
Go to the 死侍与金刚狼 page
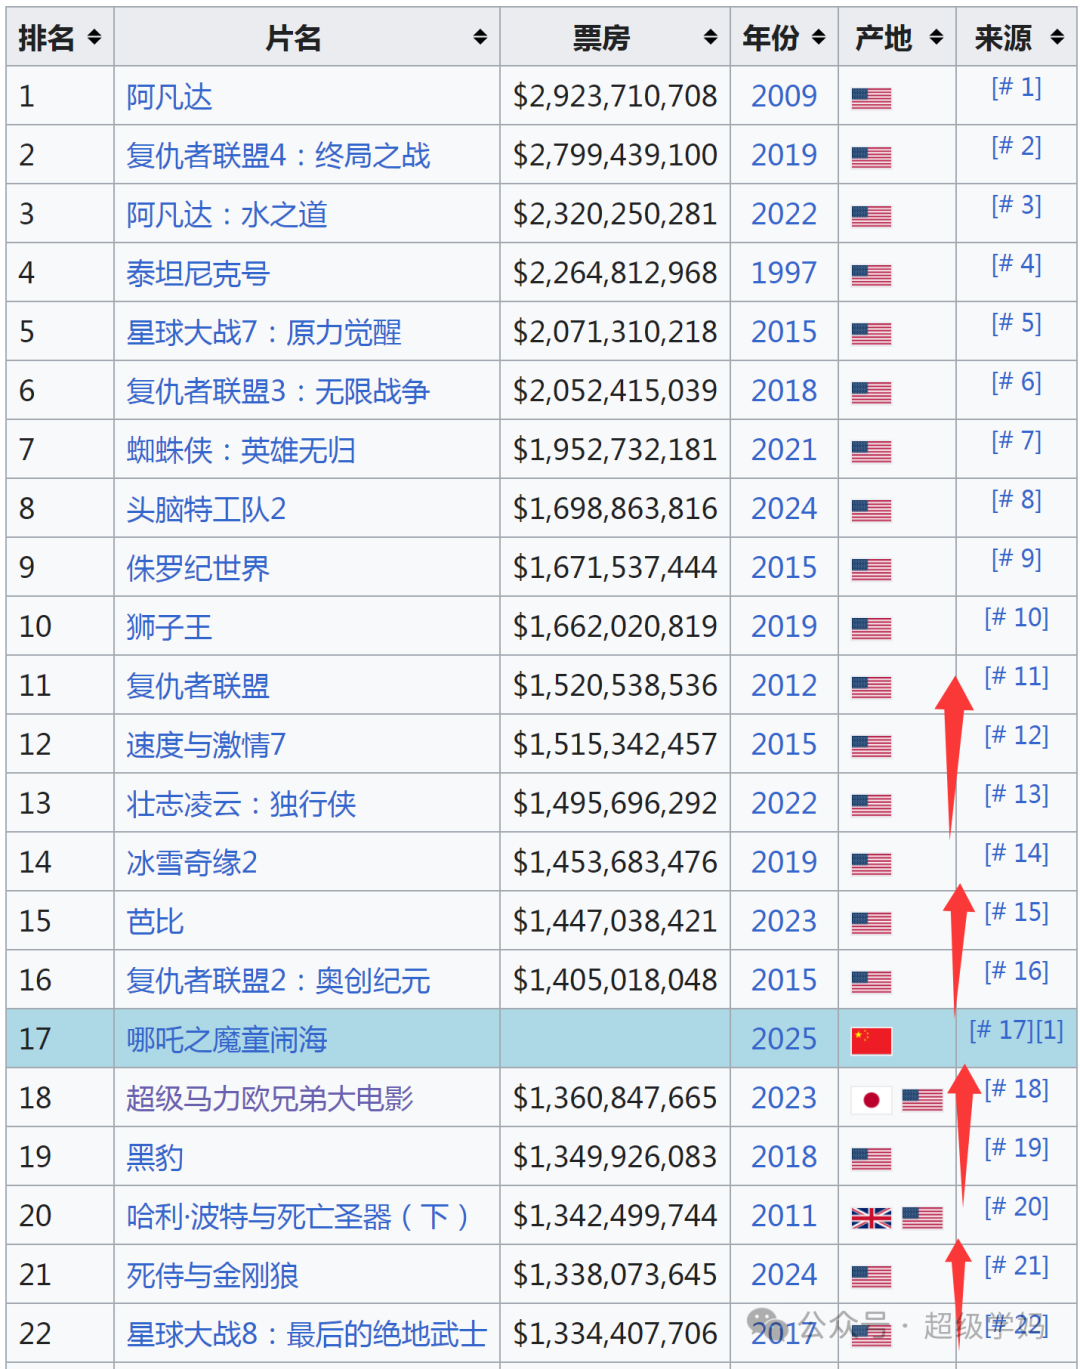(212, 1276)
